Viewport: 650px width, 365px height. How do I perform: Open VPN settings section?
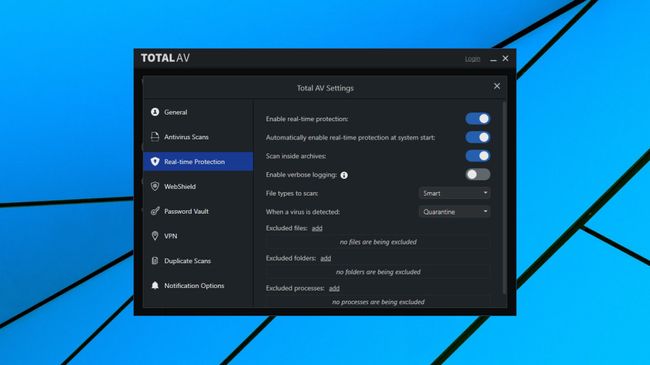[198, 236]
